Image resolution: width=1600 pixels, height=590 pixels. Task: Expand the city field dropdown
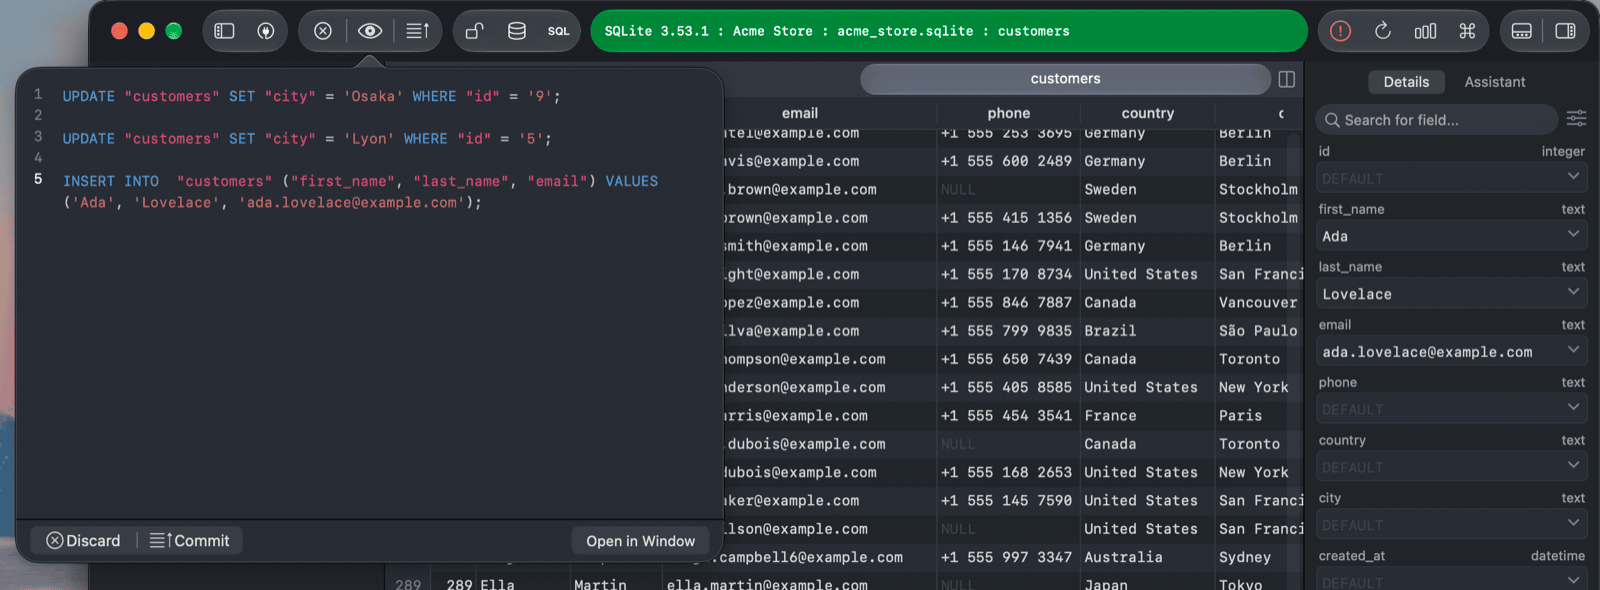click(x=1574, y=524)
